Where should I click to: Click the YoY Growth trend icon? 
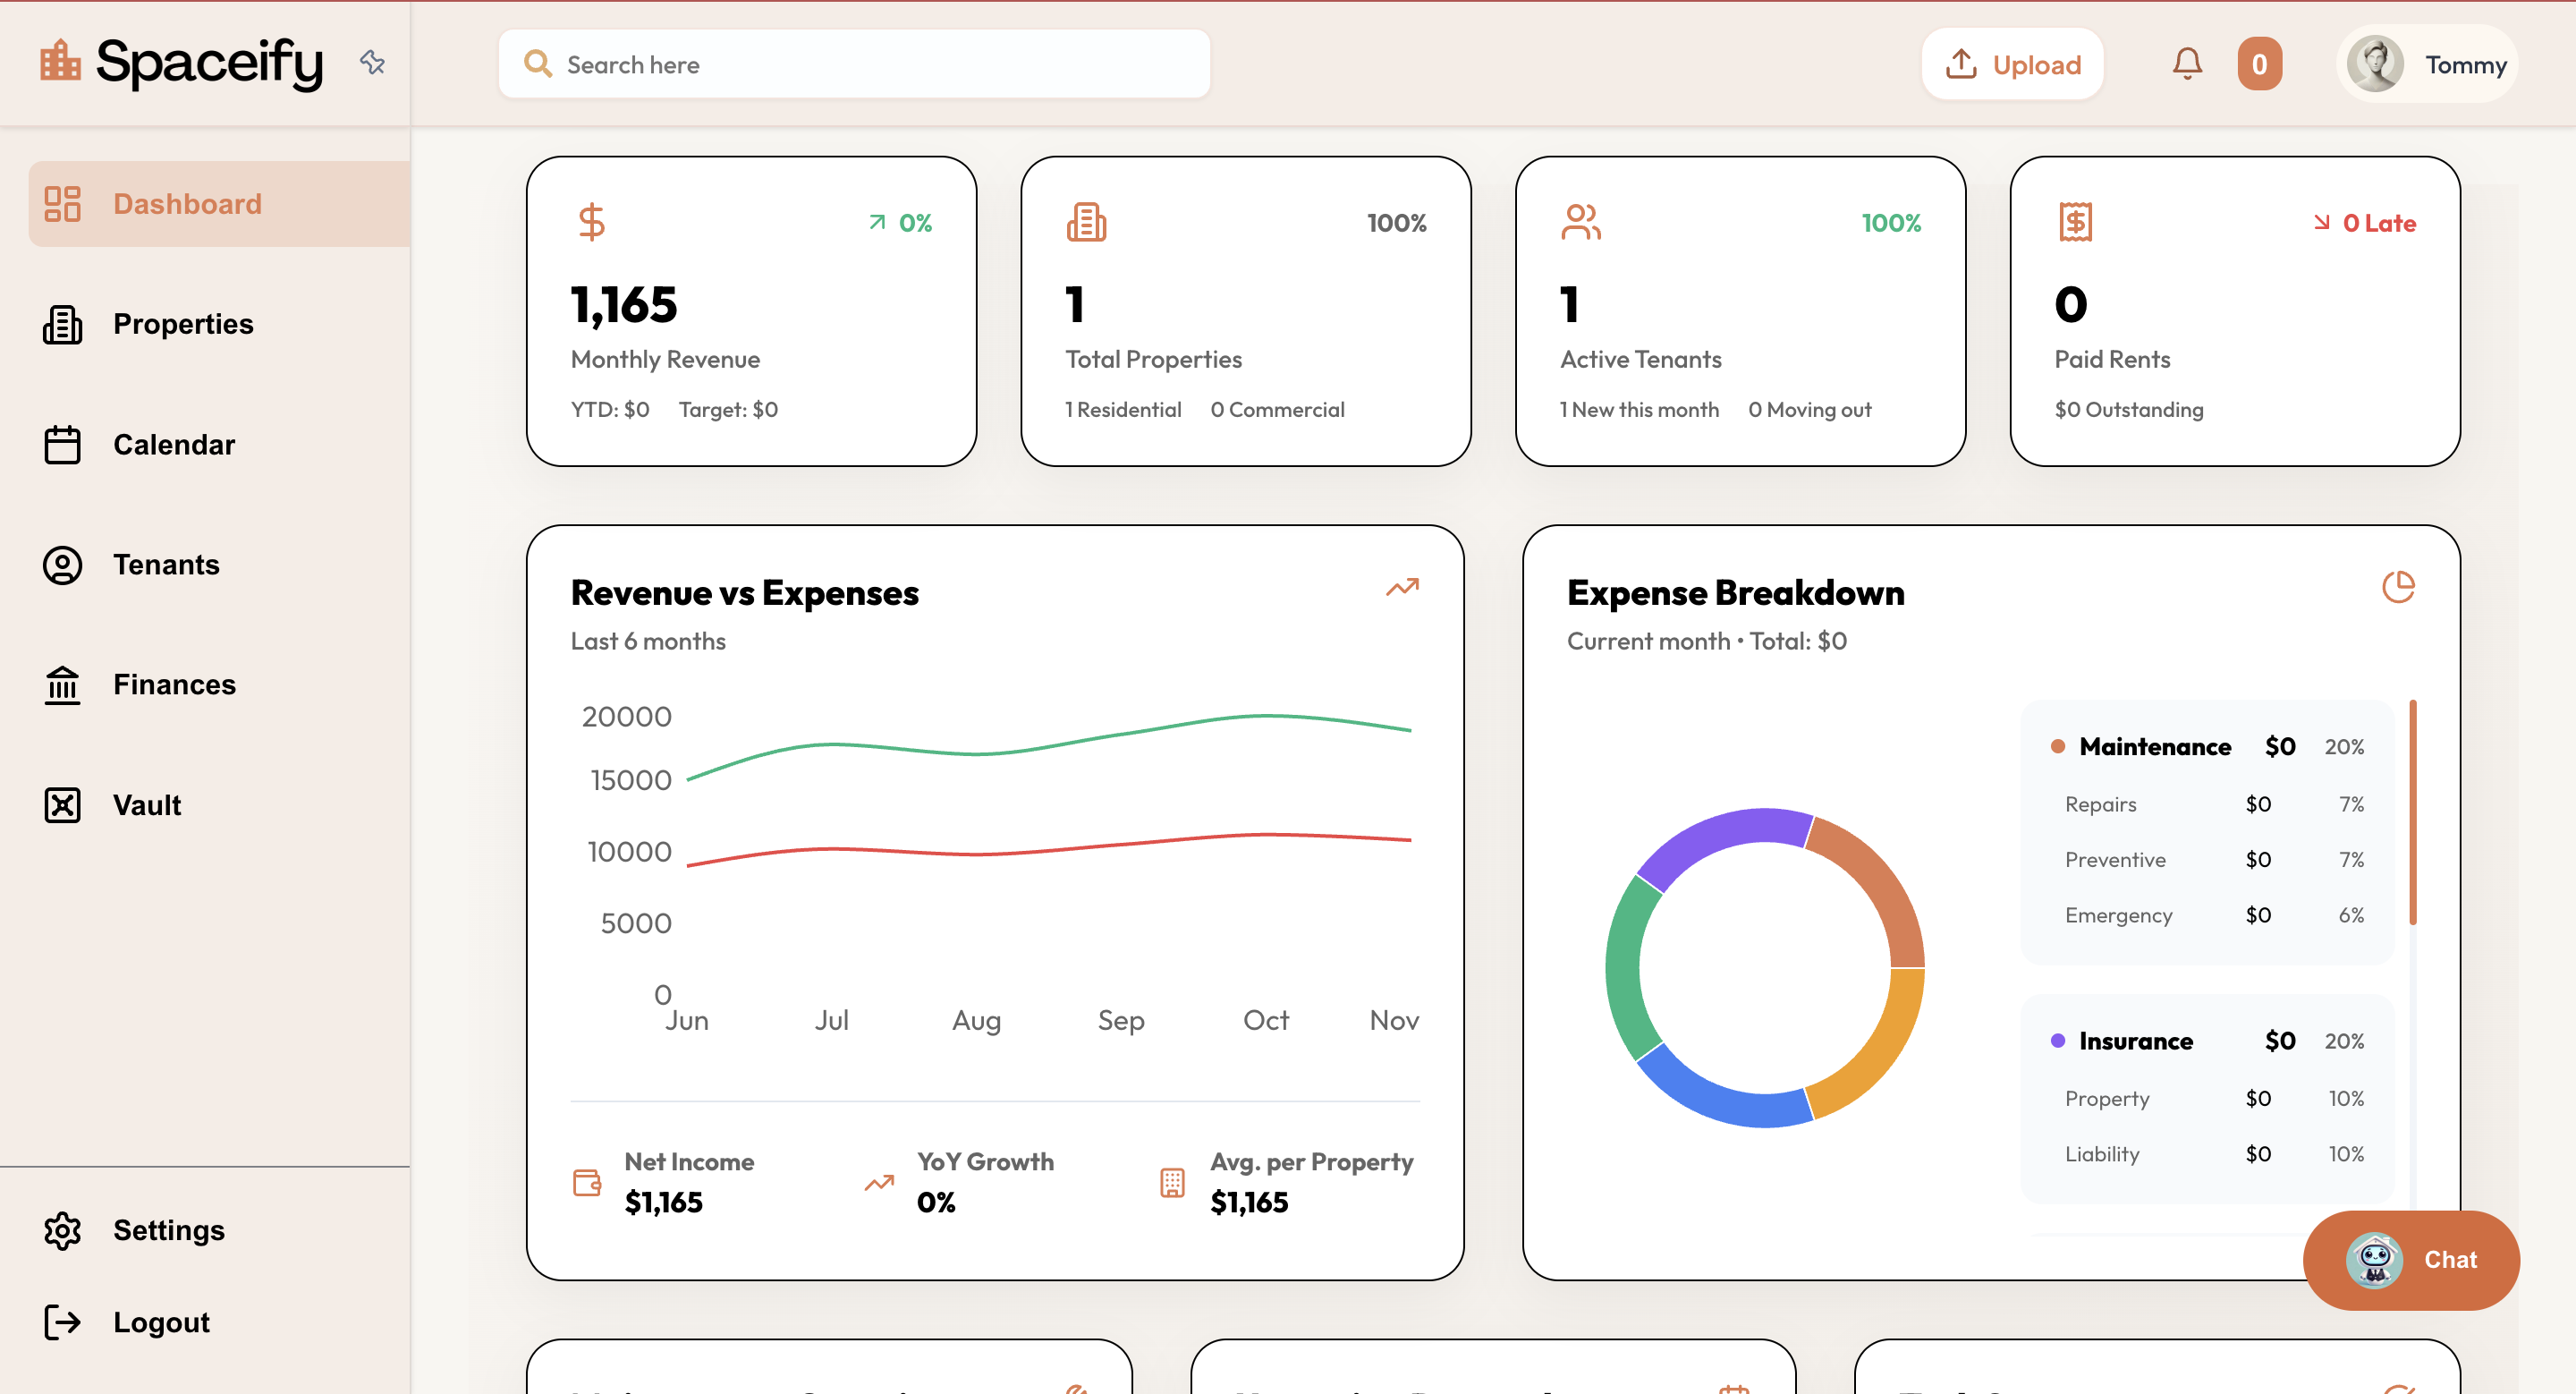[879, 1183]
